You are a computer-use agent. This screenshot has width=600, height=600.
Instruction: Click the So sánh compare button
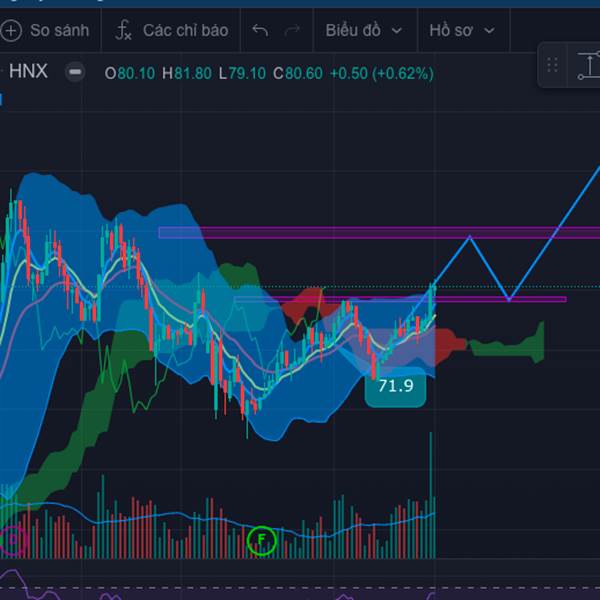coord(45,30)
